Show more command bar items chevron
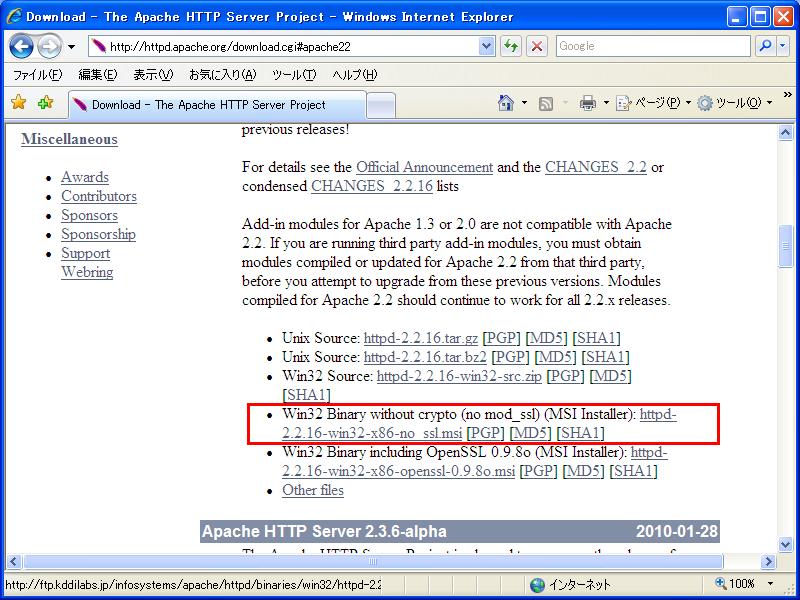Image resolution: width=800 pixels, height=600 pixels. [787, 94]
